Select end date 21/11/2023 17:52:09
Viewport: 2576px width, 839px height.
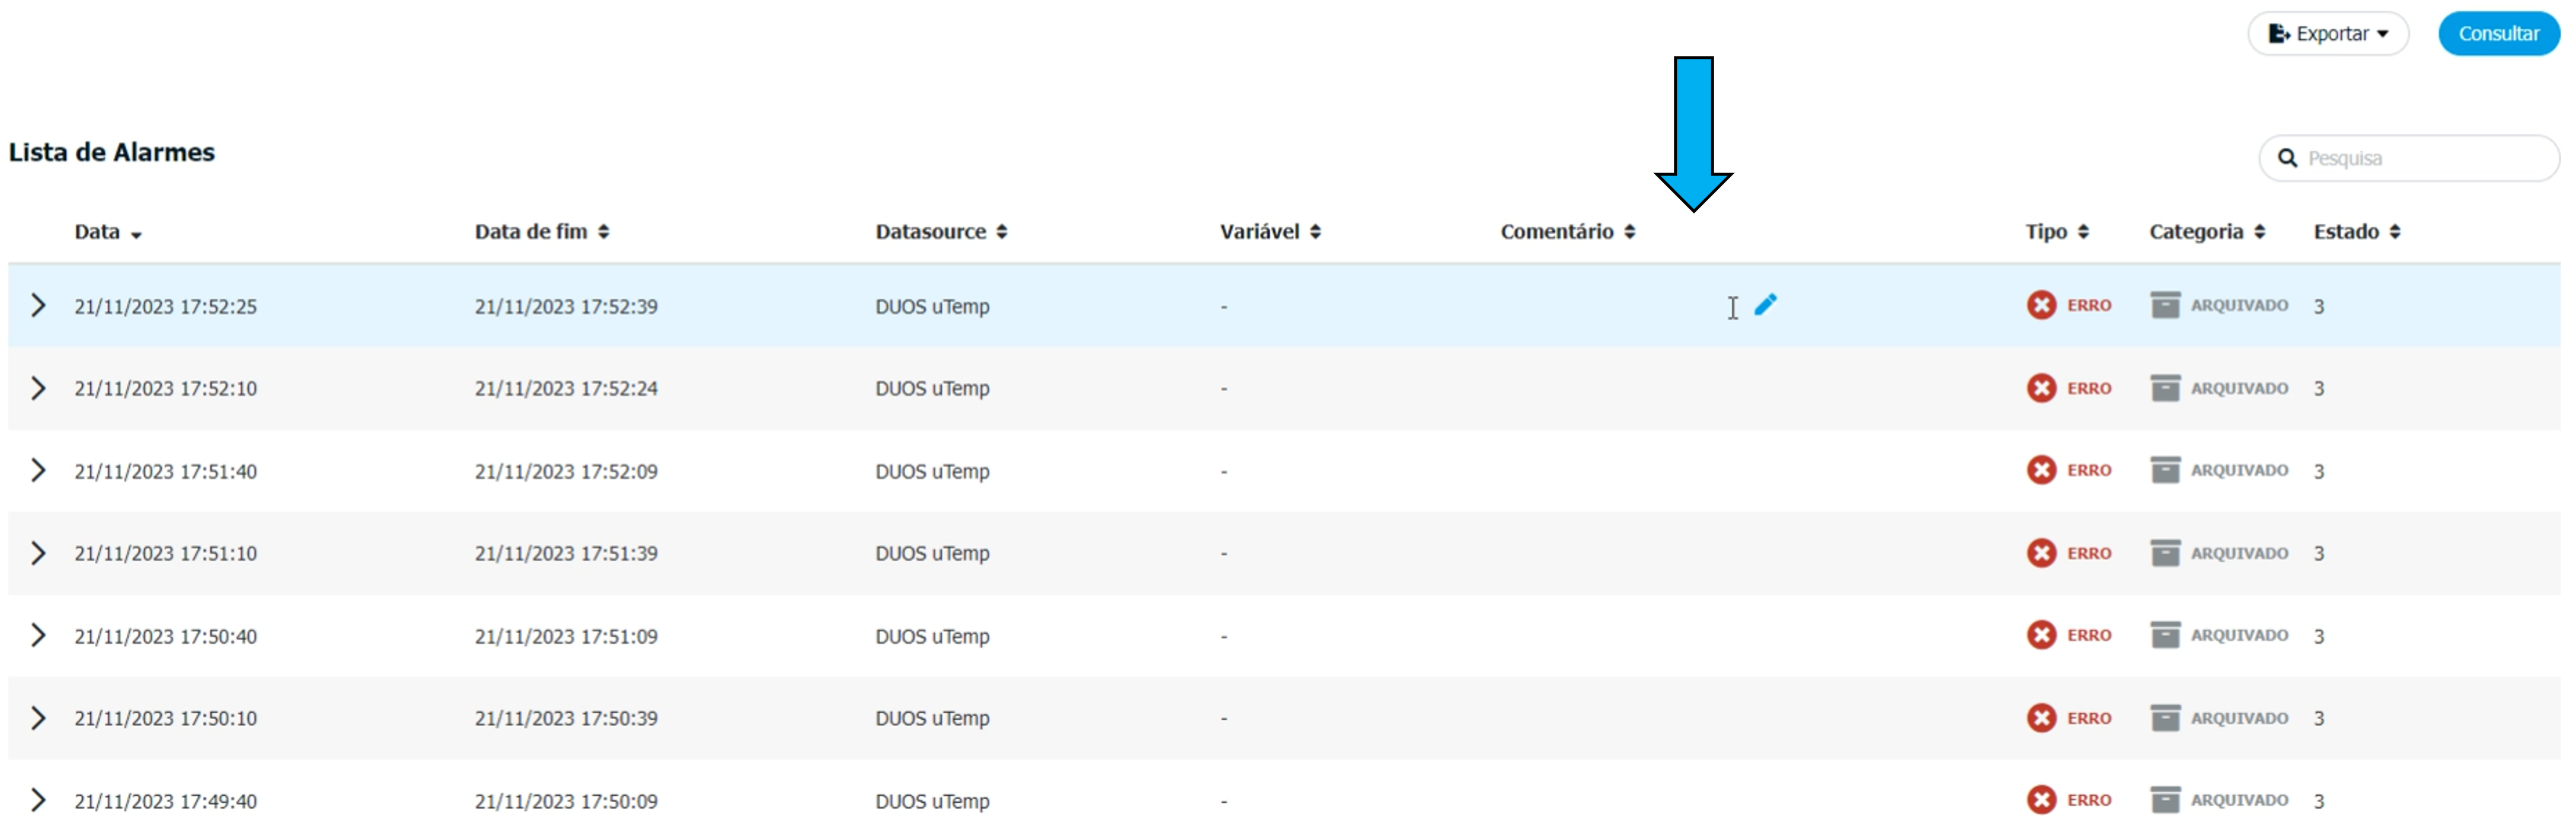click(x=566, y=472)
